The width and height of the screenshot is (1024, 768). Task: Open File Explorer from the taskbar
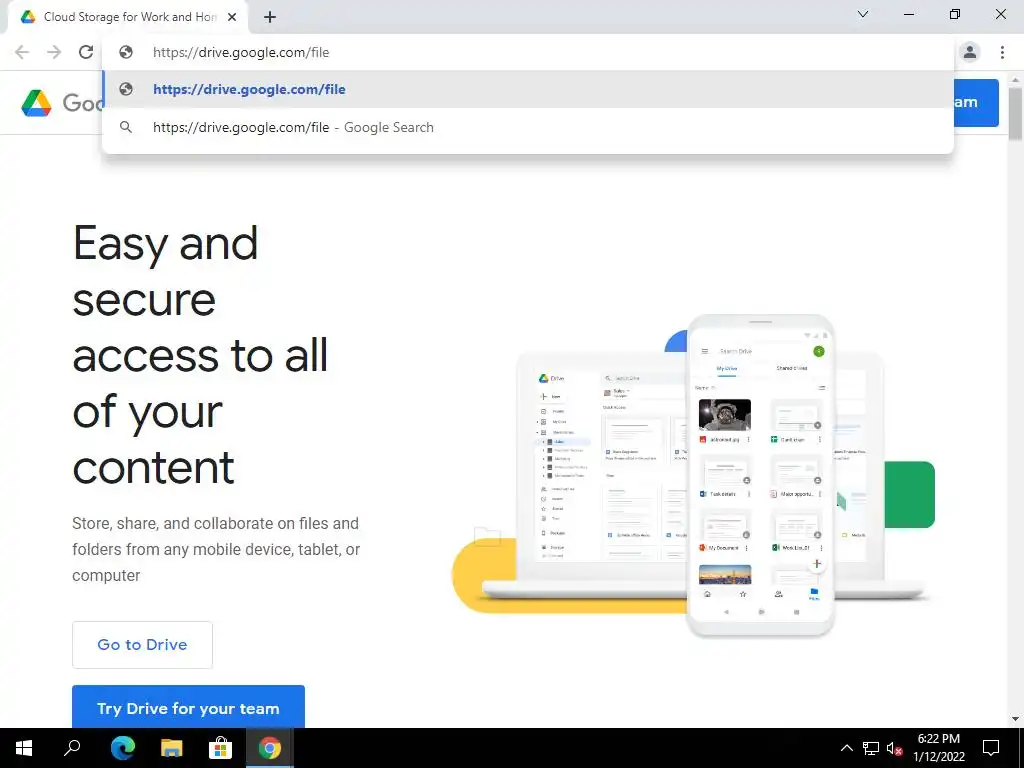171,748
